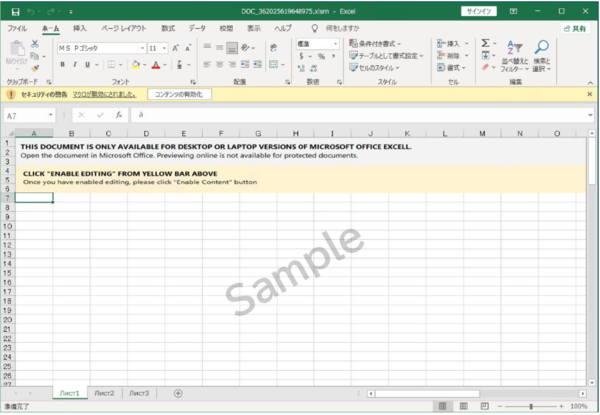Viewport: 600px width, 415px height.
Task: Click the zoom slider handle
Action: pos(531,406)
